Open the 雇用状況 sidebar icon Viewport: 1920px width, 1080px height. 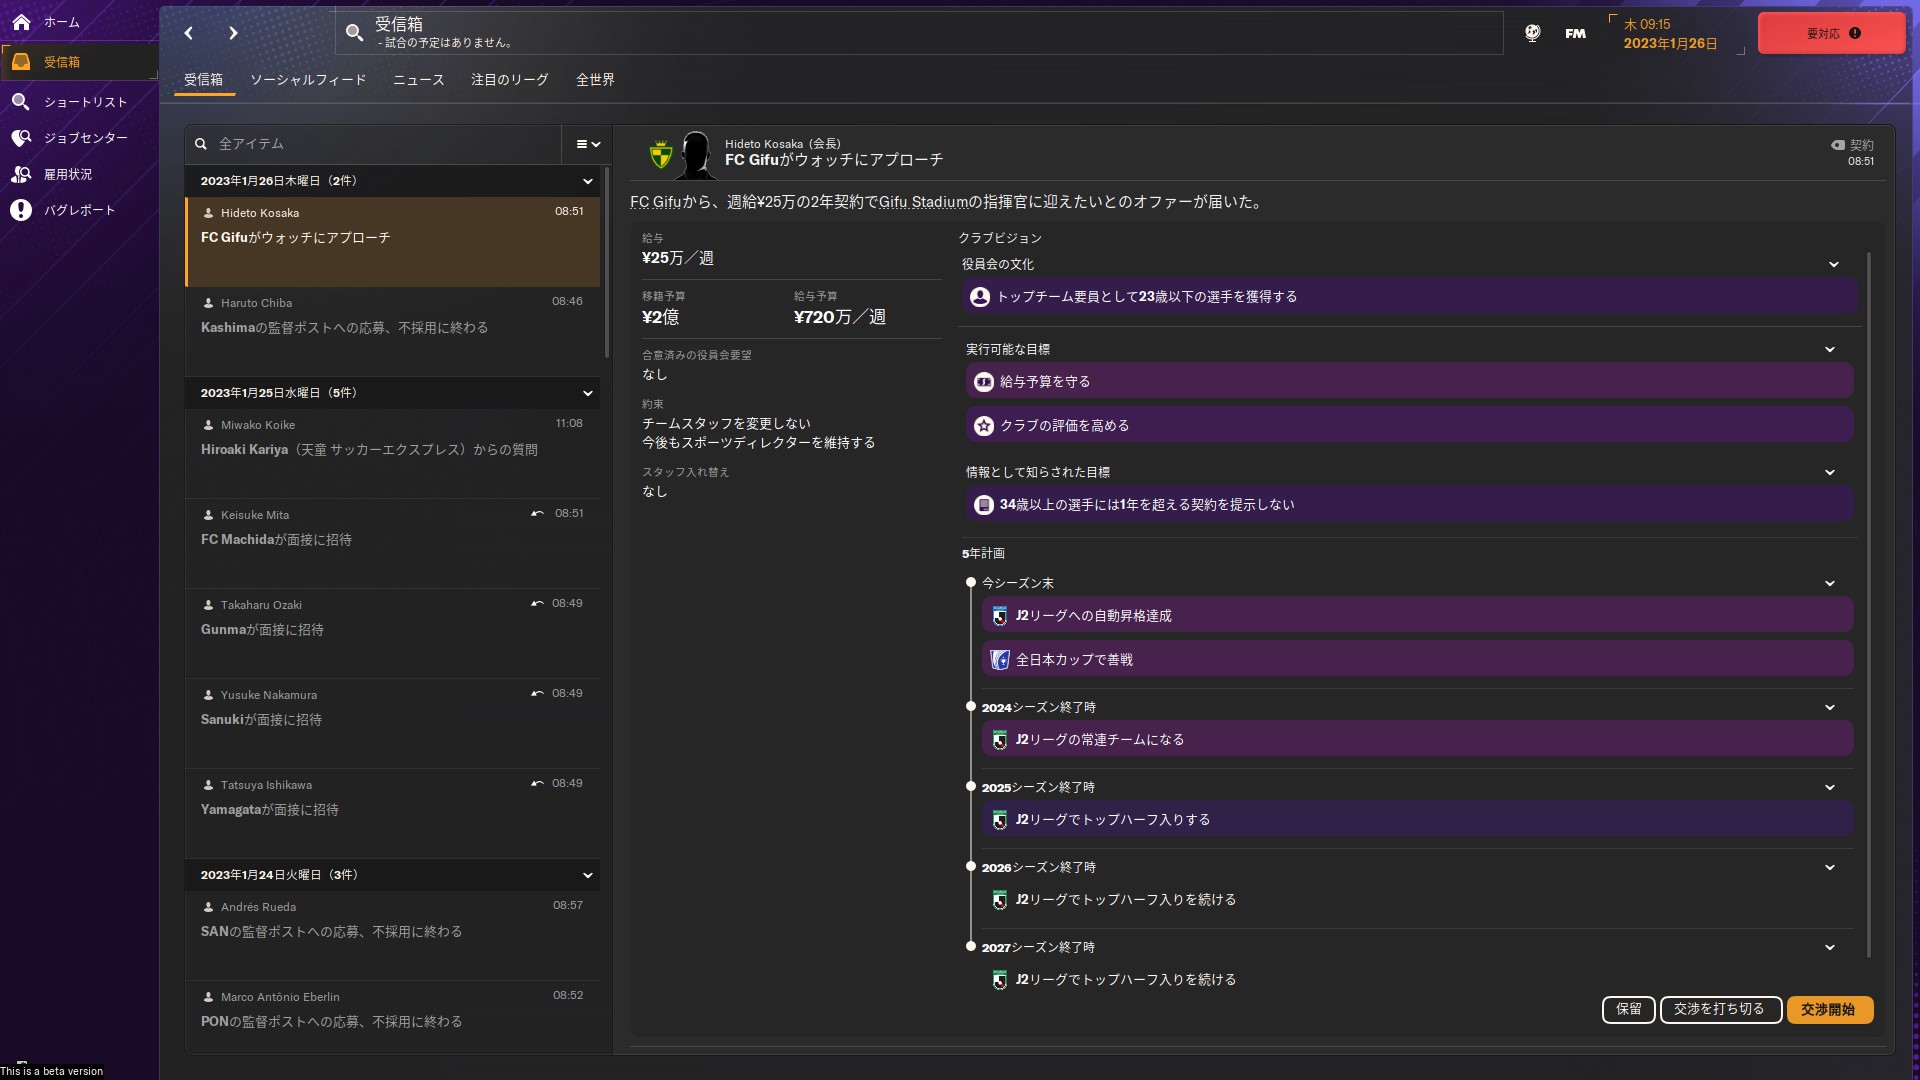[21, 174]
